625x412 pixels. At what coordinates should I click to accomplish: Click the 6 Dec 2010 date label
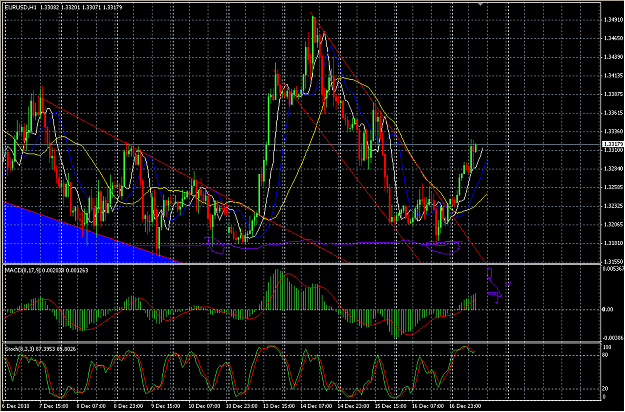[x=16, y=406]
